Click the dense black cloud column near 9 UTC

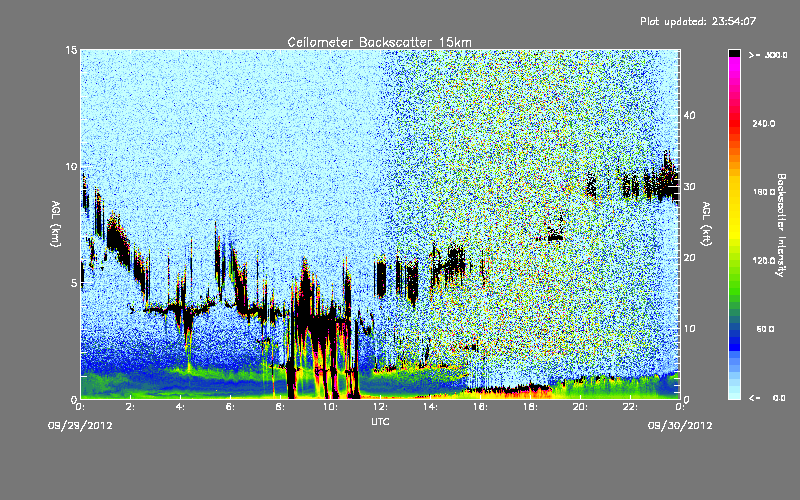[x=306, y=296]
